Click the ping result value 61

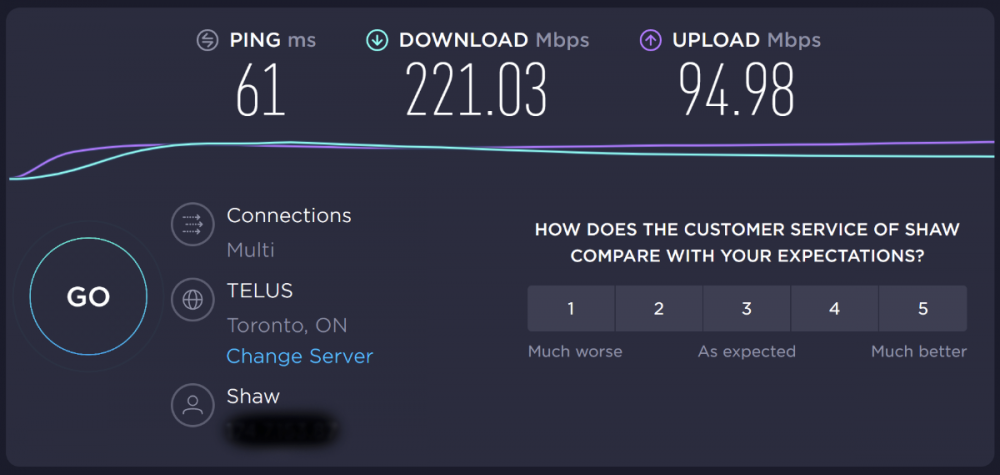(261, 90)
